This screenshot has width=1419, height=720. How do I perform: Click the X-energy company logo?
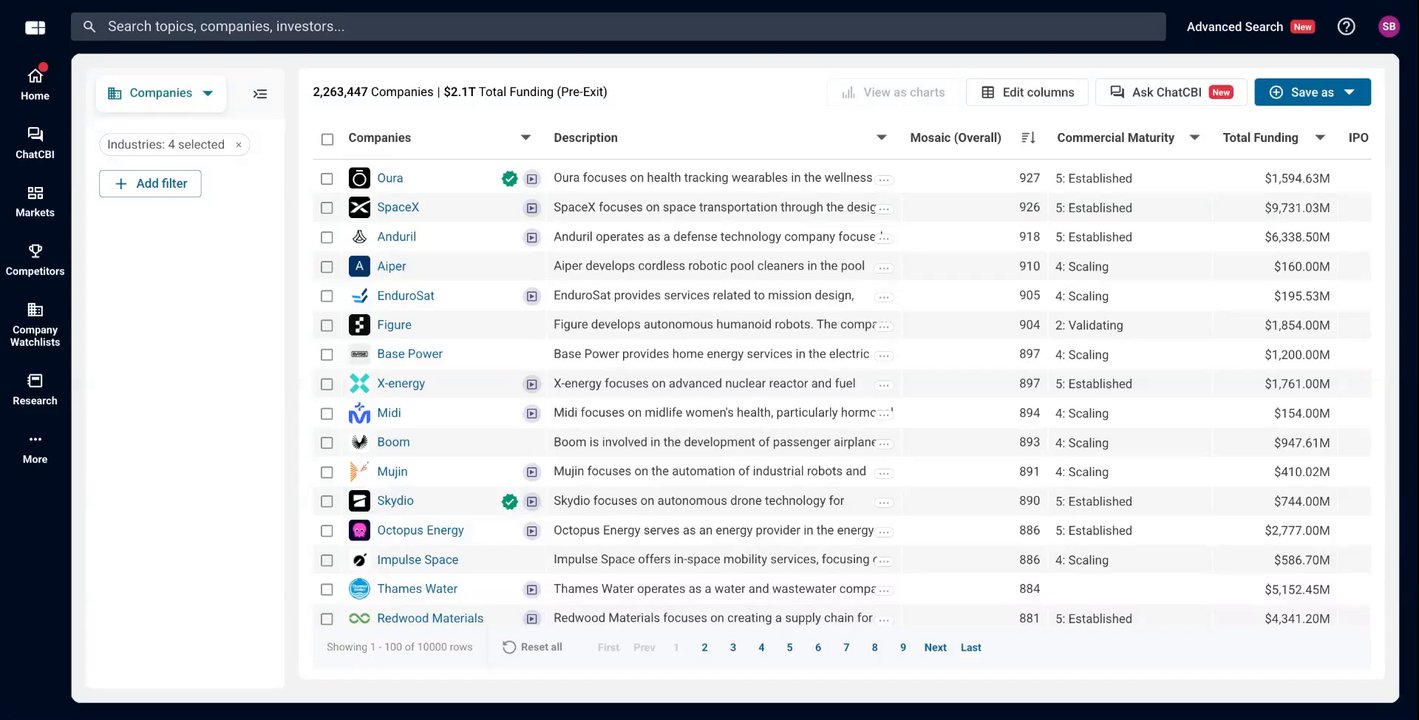pyautogui.click(x=359, y=384)
